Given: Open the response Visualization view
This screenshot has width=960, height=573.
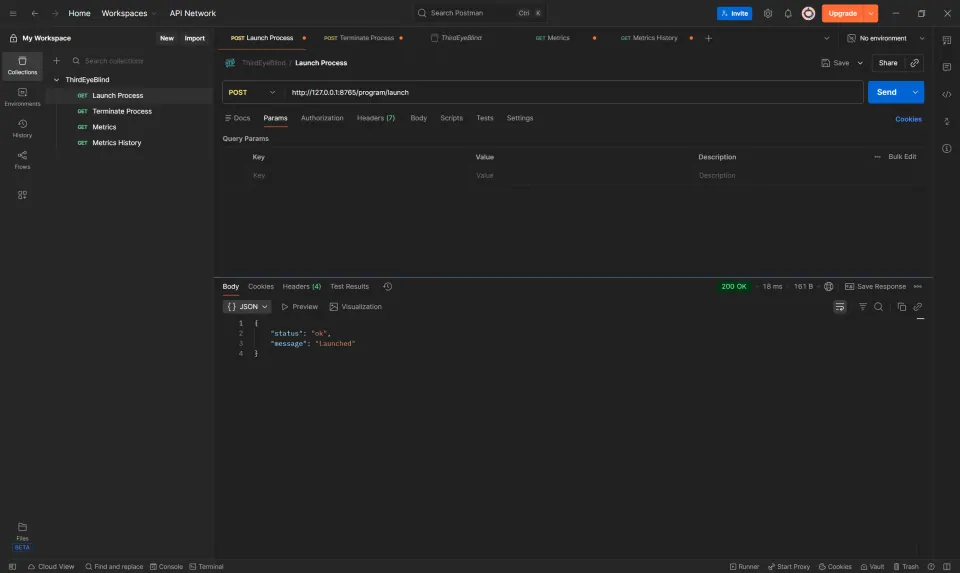Looking at the screenshot, I should pyautogui.click(x=356, y=307).
